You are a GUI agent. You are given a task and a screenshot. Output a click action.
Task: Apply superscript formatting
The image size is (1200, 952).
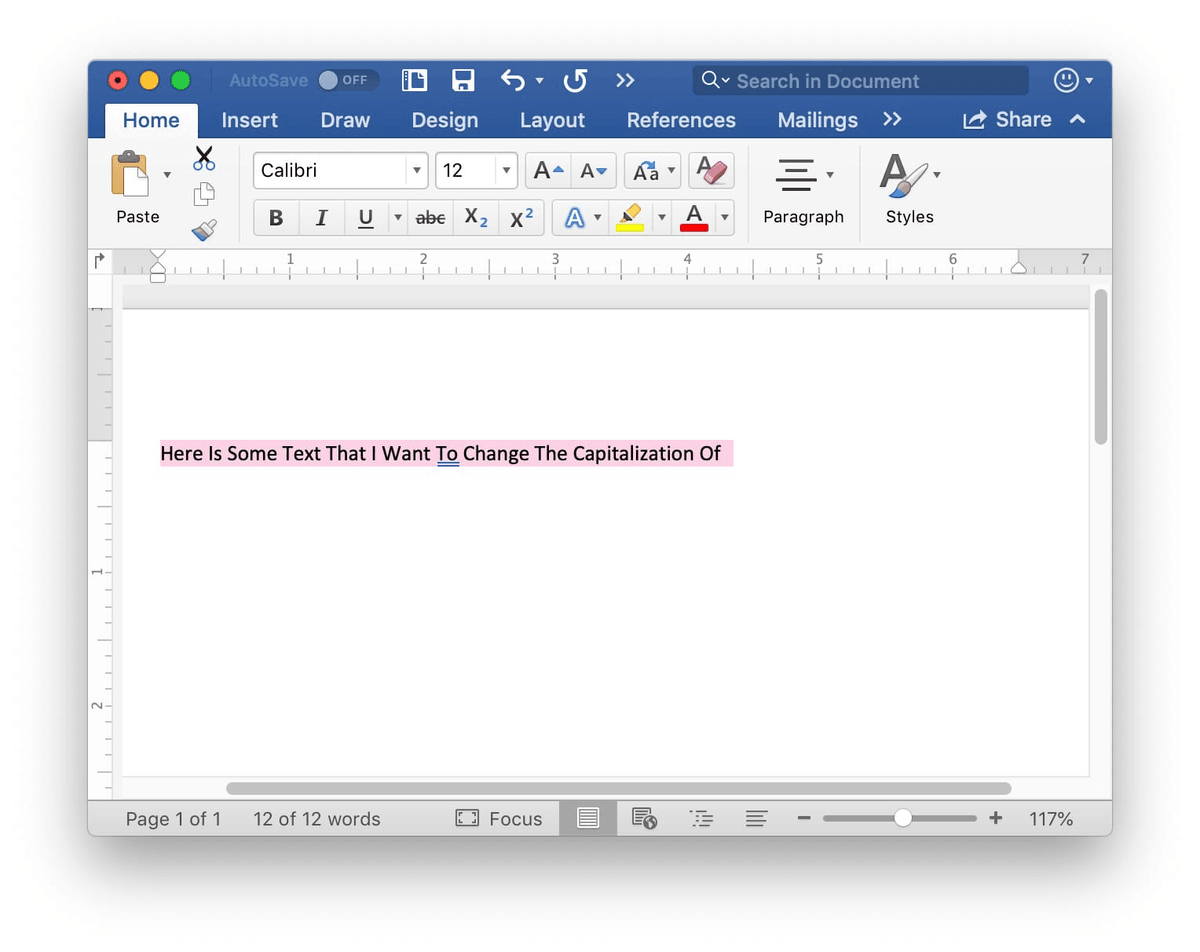coord(520,217)
